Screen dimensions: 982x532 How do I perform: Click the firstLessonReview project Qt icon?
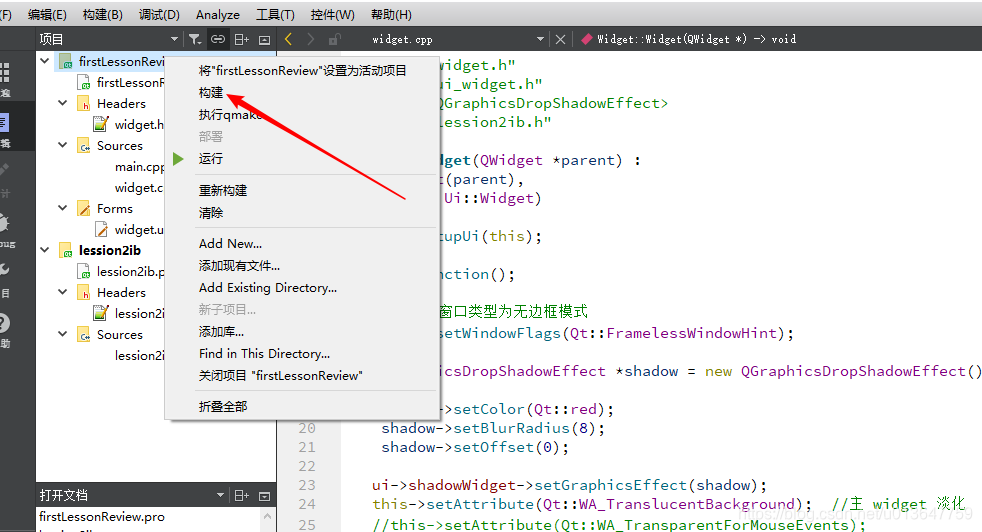(x=66, y=61)
